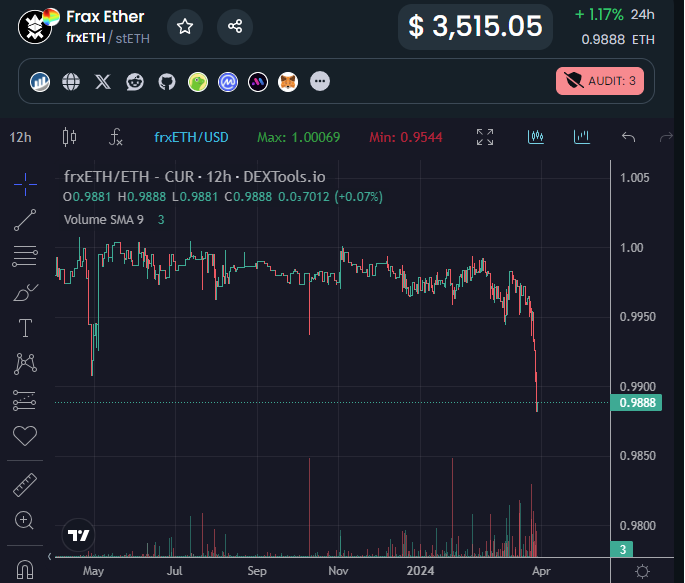
Task: Click the TradingView logo
Action: click(78, 535)
